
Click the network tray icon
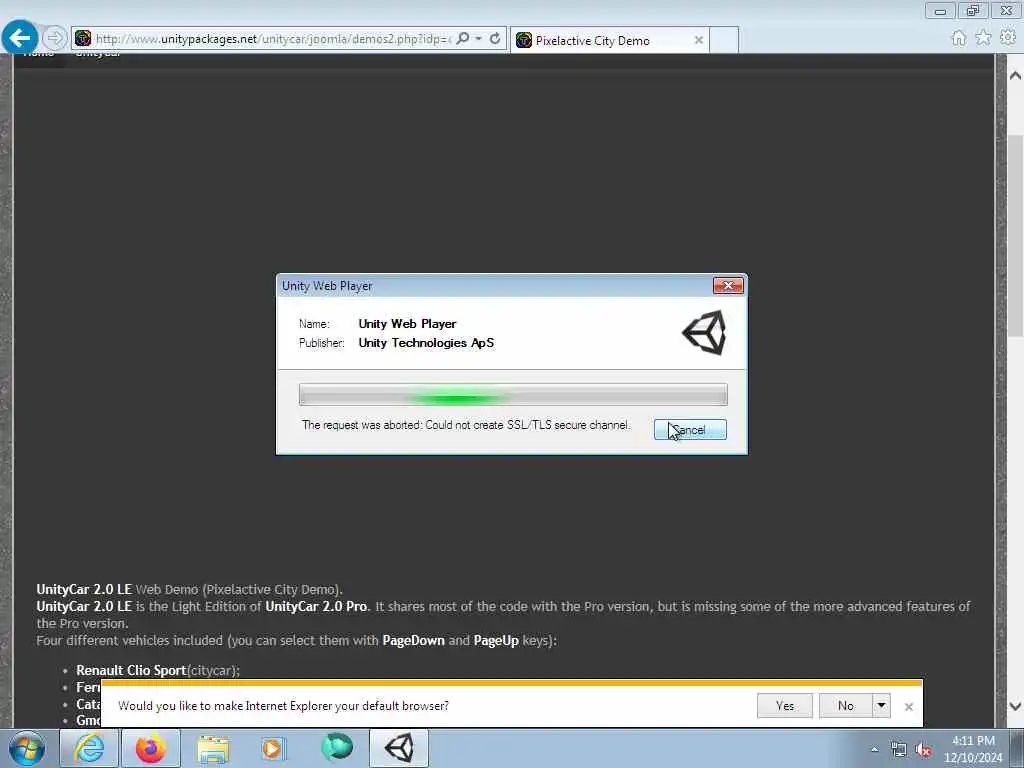pos(899,750)
